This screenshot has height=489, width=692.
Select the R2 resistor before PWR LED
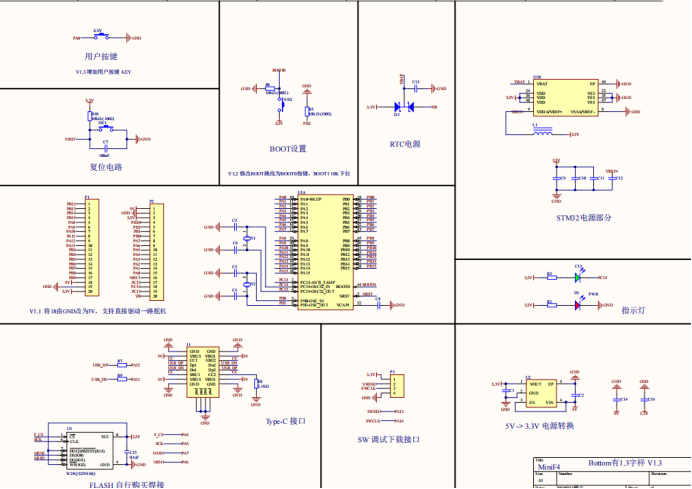pos(552,305)
